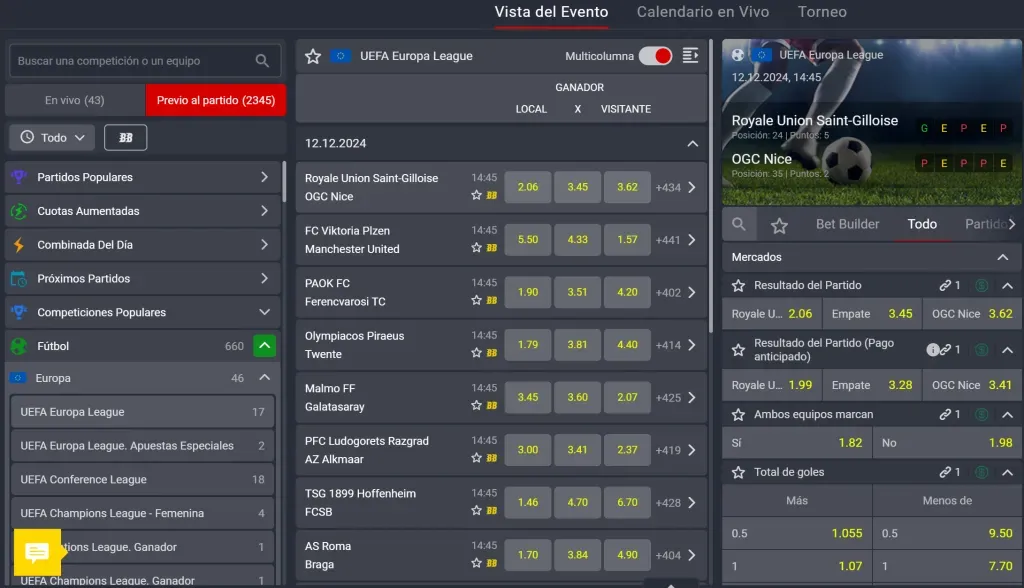Click the search magnifier in competition search box
The height and width of the screenshot is (588, 1024).
(x=262, y=61)
